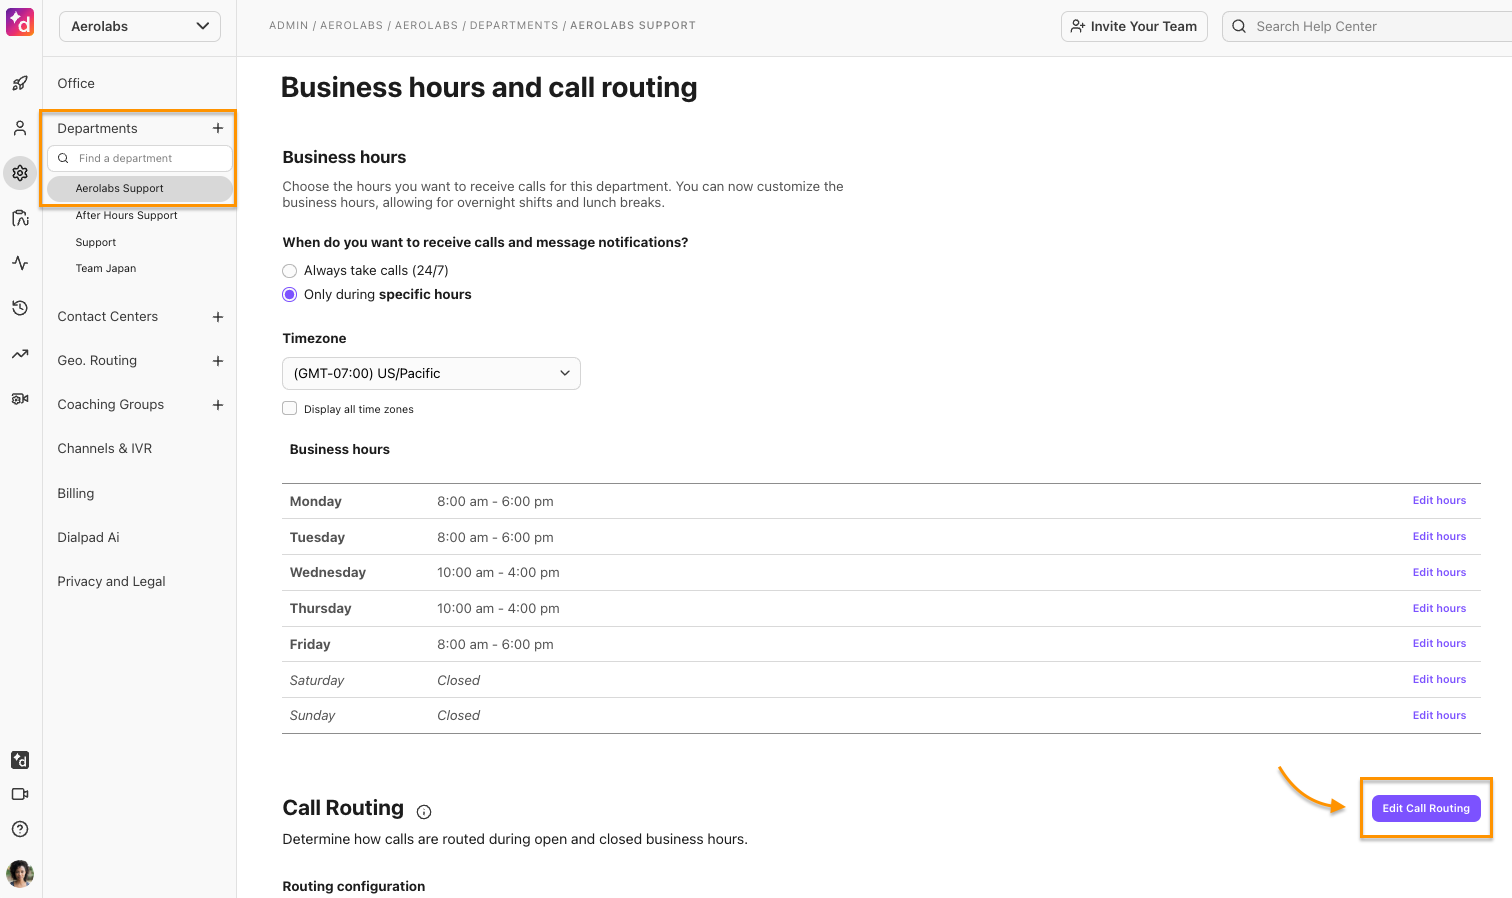
Task: Click the Search Help Center field
Action: click(1367, 26)
